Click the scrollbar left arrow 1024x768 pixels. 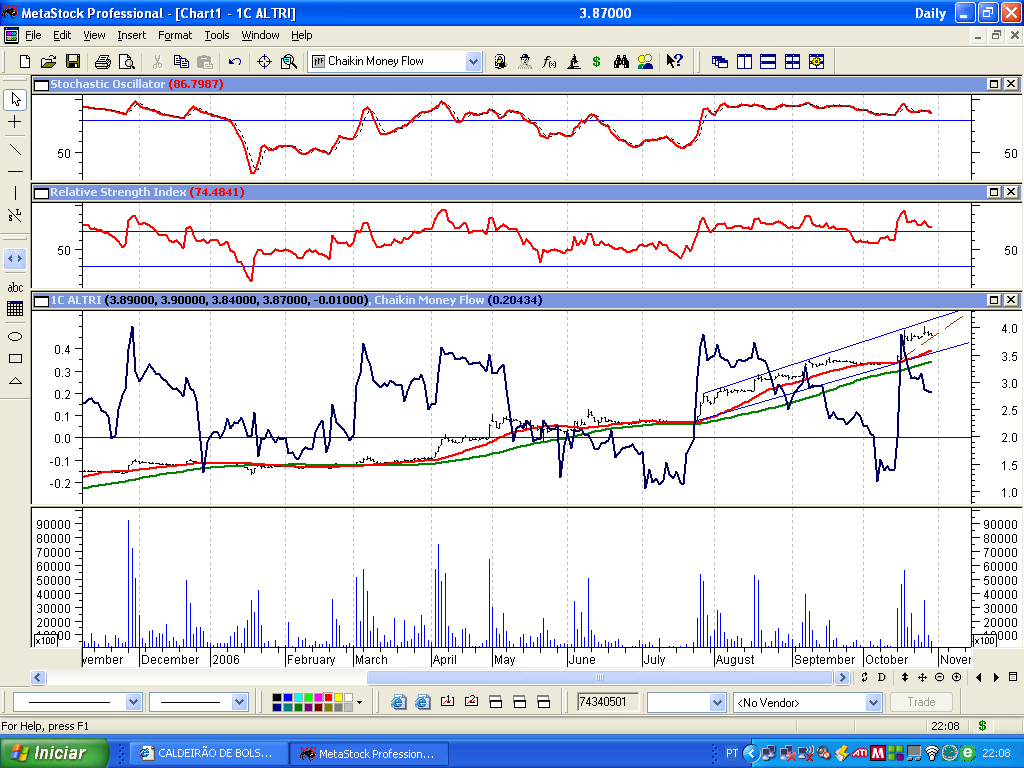[38, 677]
